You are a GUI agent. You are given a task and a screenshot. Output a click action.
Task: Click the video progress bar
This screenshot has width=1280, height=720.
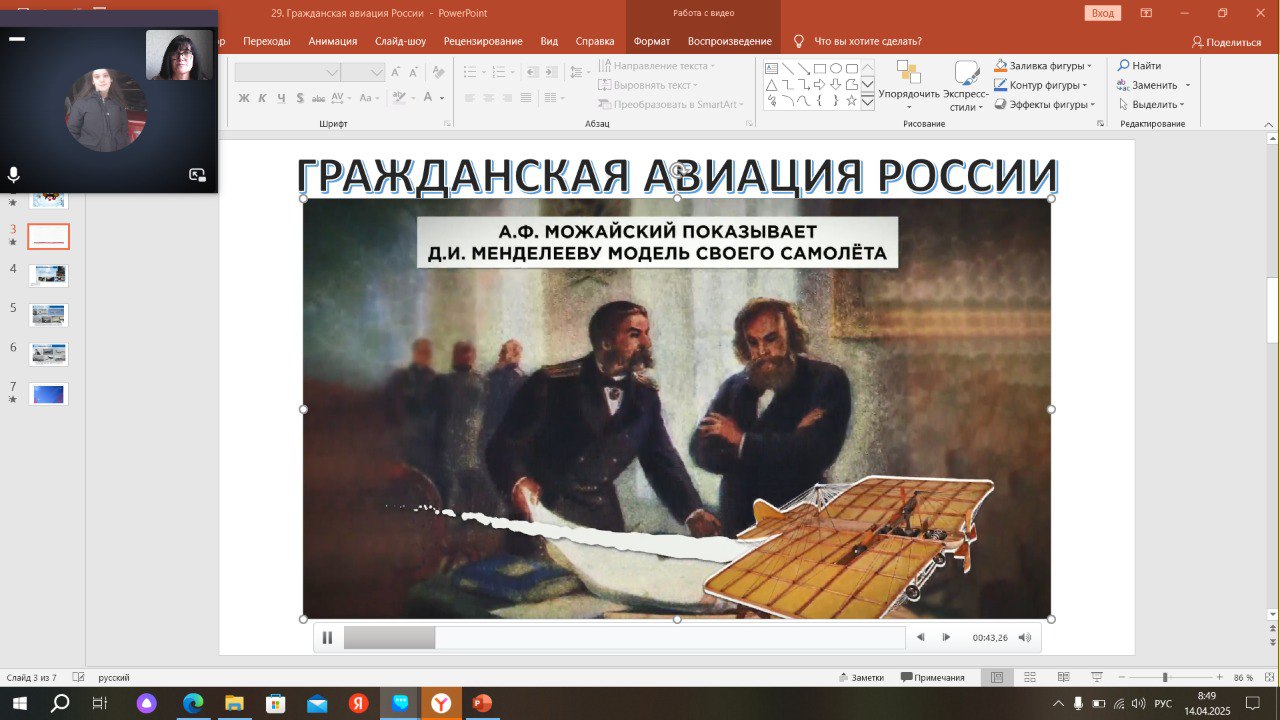(624, 637)
